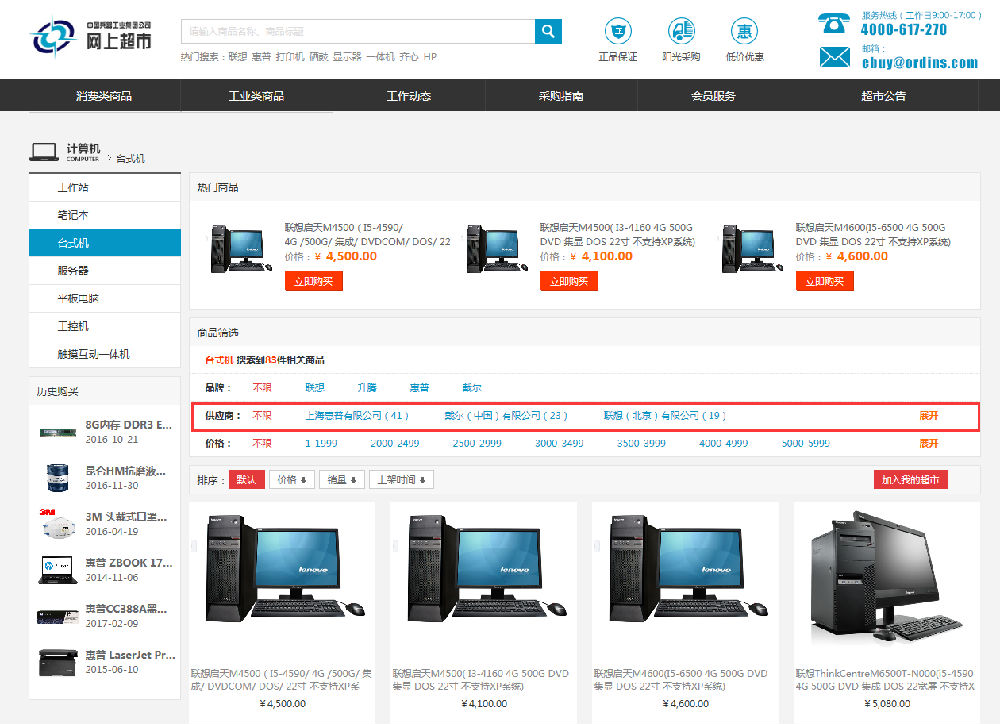Filter supplier 戴尔(中国)有限公司 (23)
The image size is (1000, 724).
[x=506, y=415]
